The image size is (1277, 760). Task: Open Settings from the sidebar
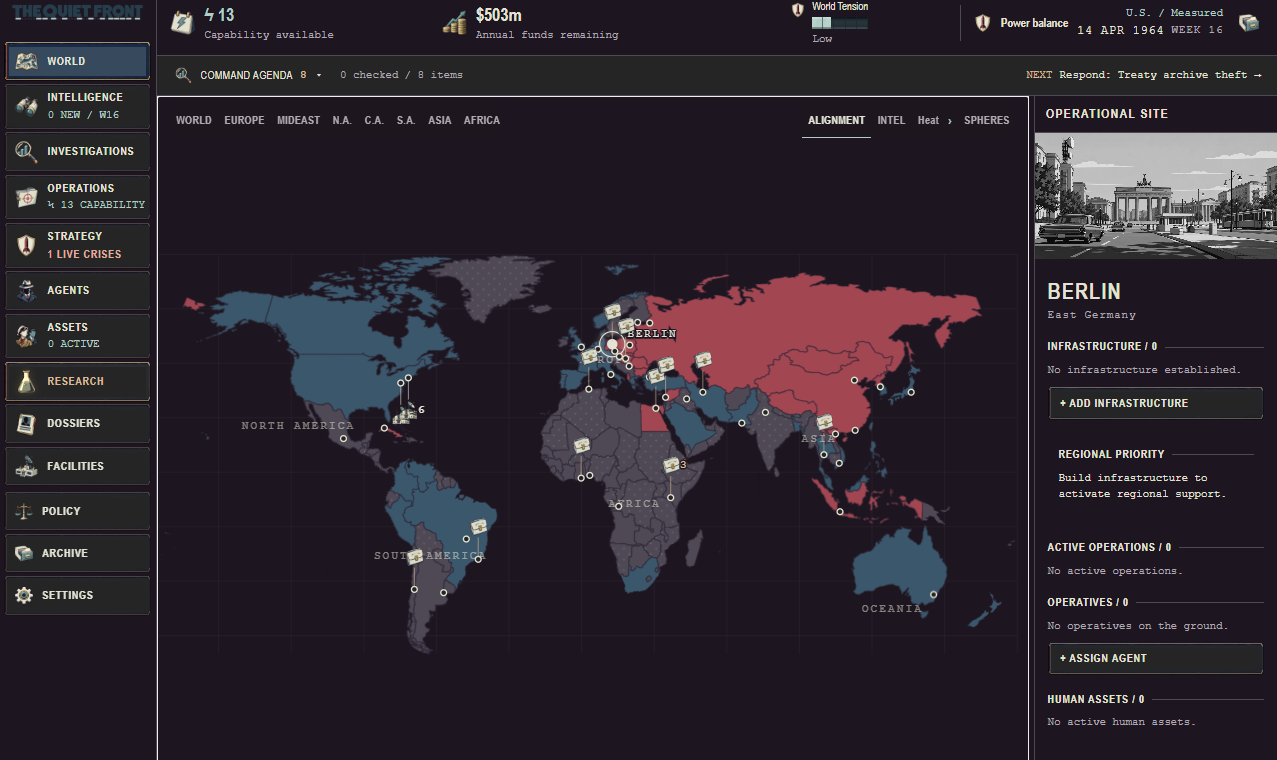point(78,595)
